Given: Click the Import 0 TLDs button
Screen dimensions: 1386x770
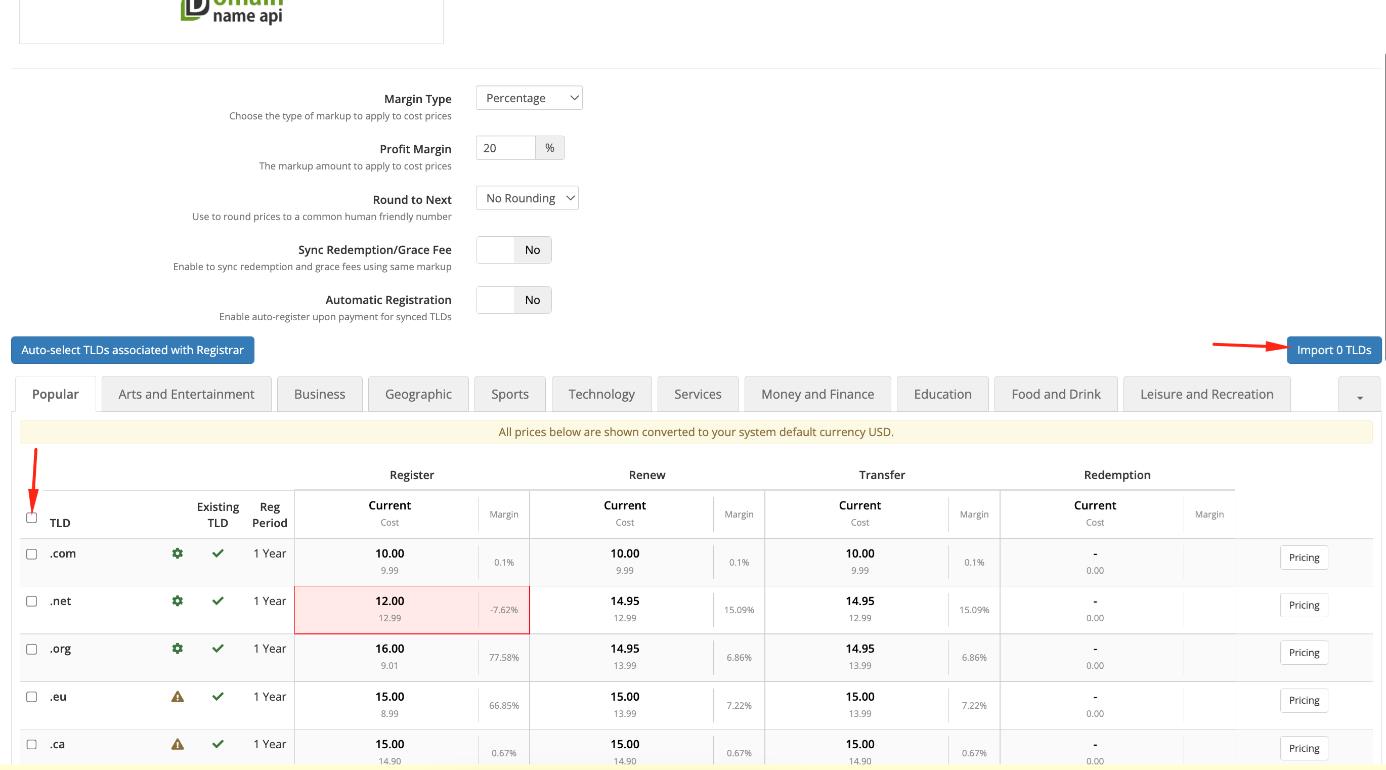Looking at the screenshot, I should 1333,350.
